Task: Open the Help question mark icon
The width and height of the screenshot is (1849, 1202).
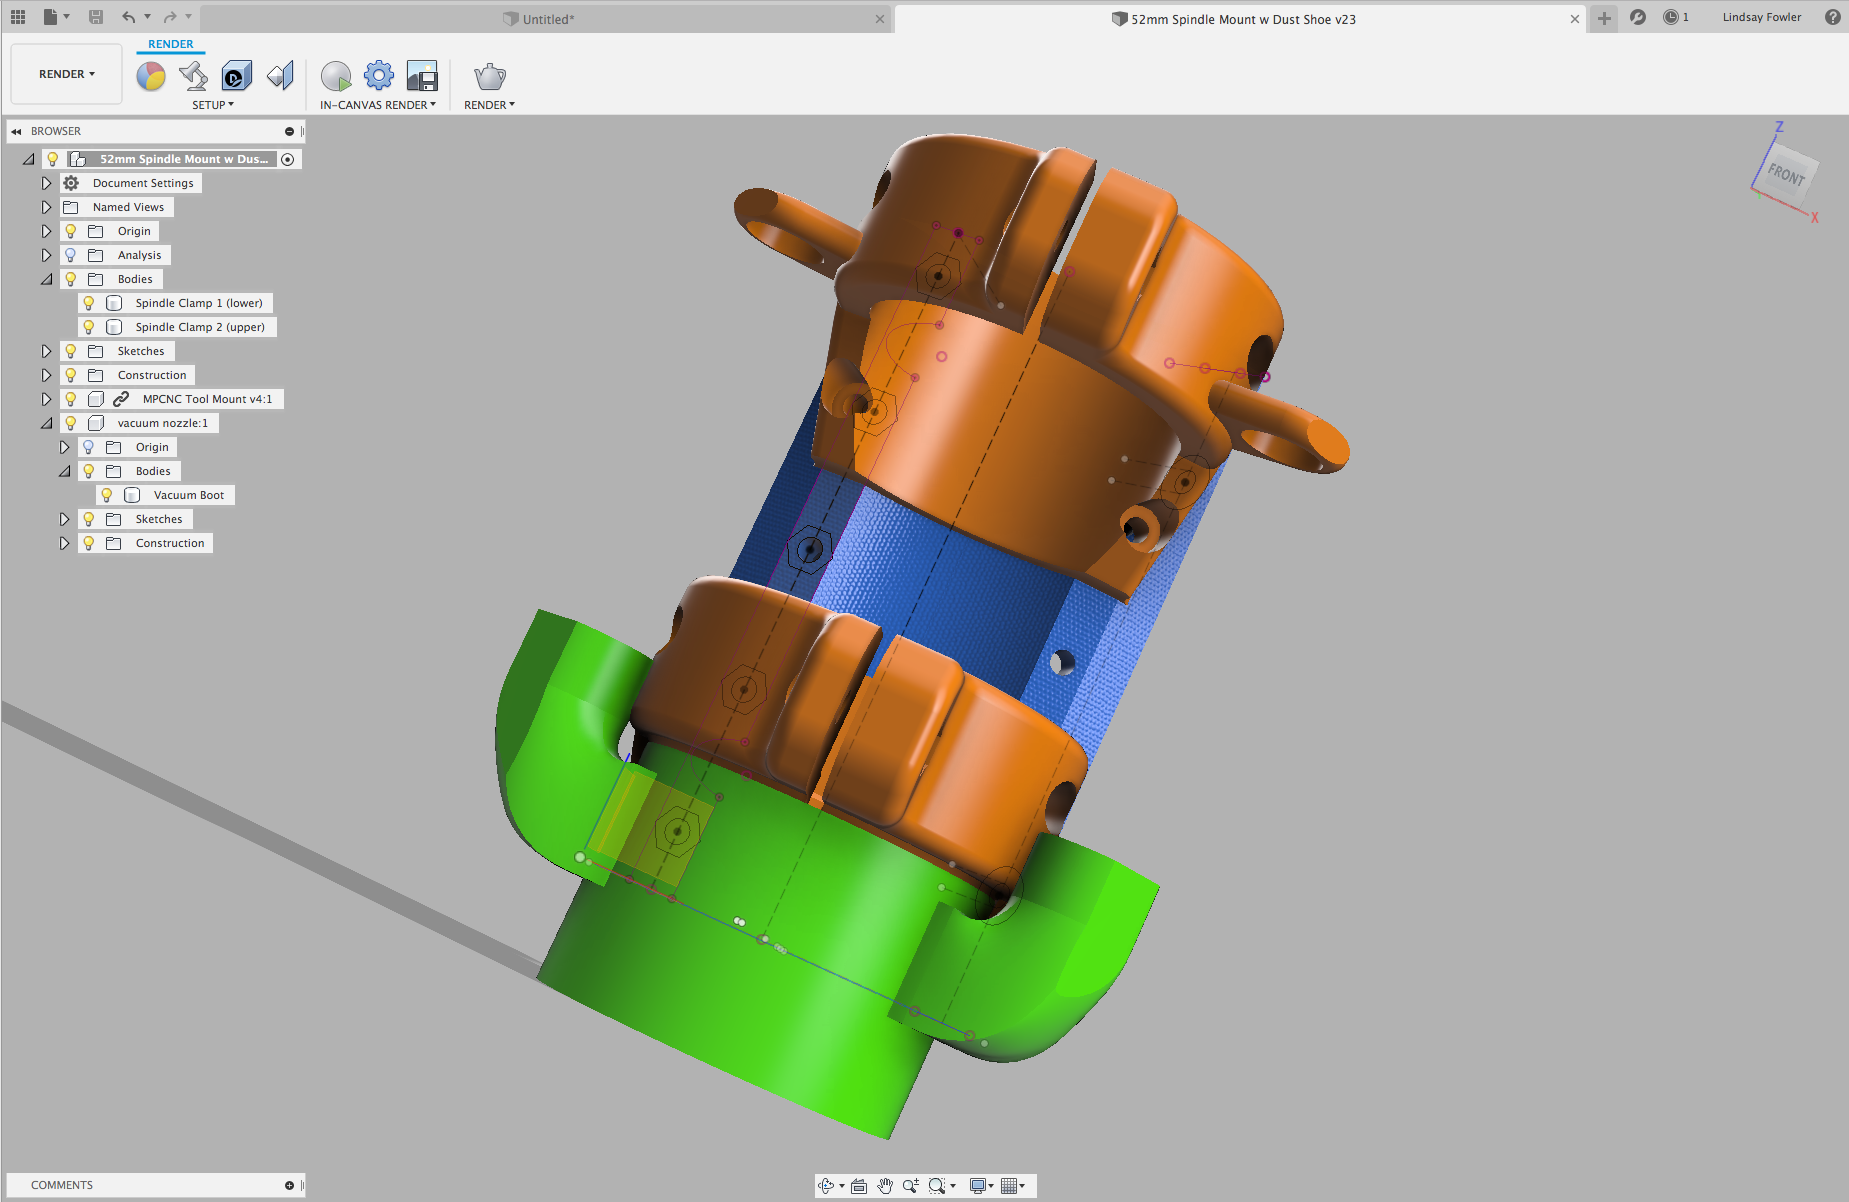Action: [1833, 17]
